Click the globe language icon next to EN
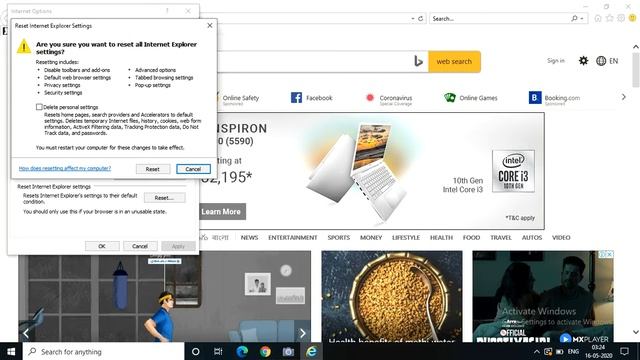This screenshot has width=640, height=360. pyautogui.click(x=601, y=61)
